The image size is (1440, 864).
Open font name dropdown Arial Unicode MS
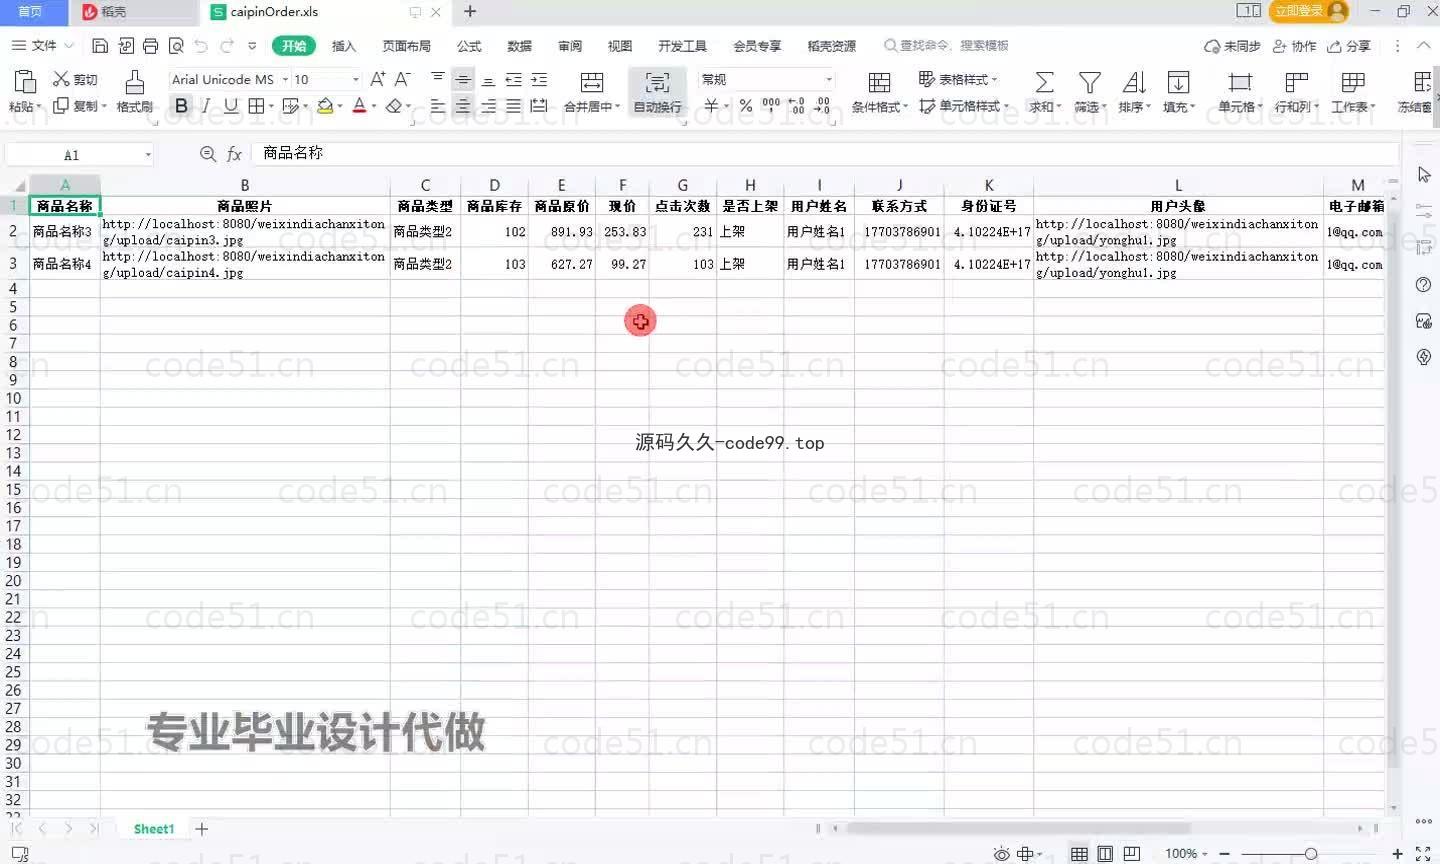point(285,79)
